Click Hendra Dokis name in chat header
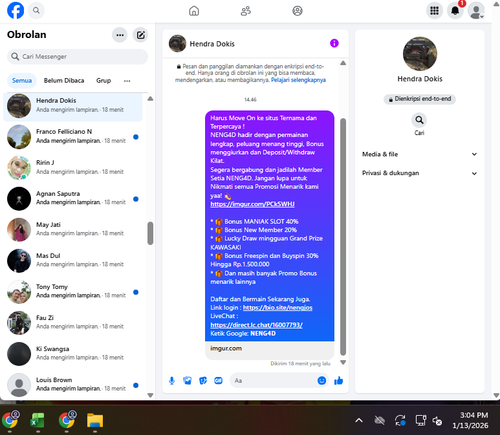The image size is (500, 435). 212,44
